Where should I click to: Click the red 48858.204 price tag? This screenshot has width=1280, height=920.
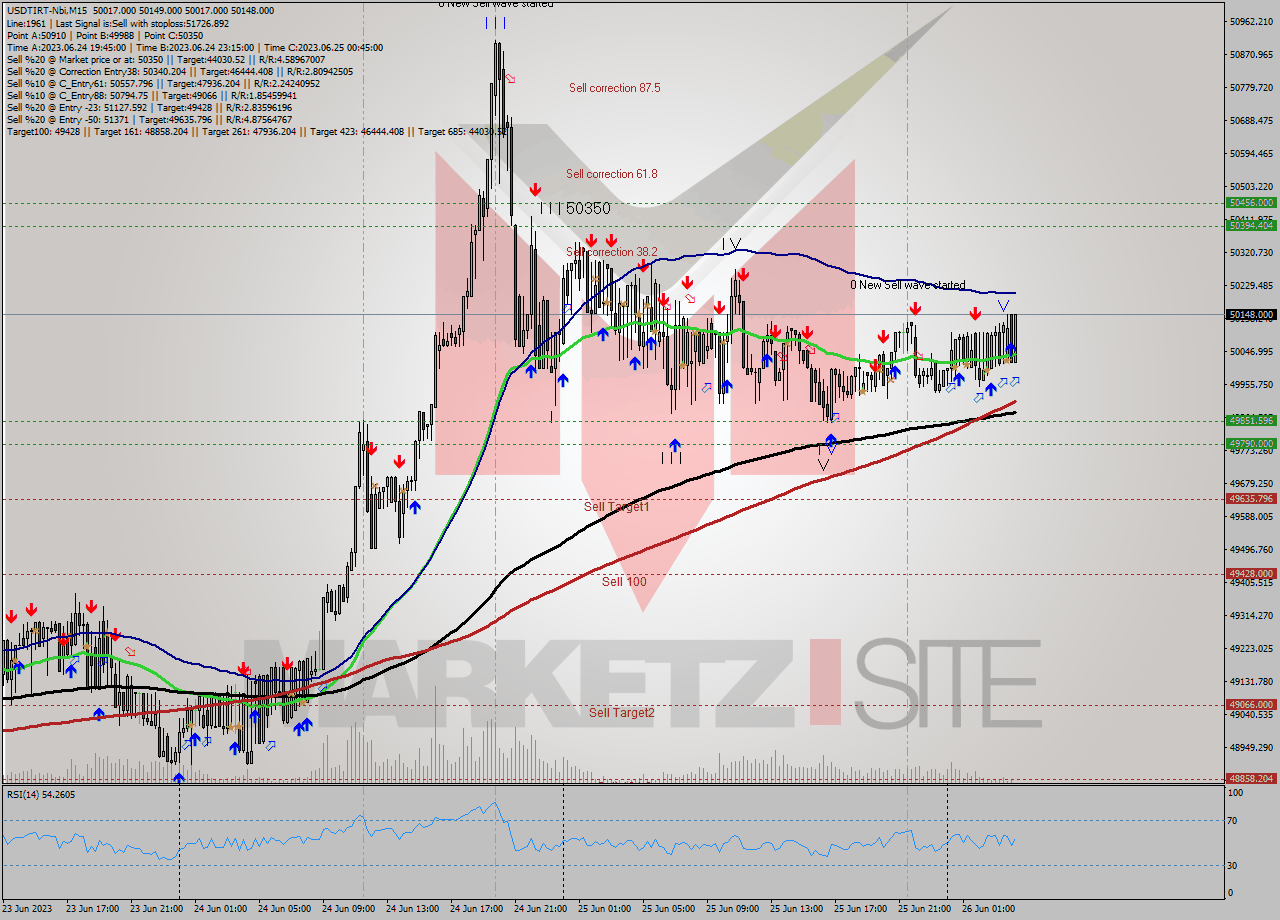pyautogui.click(x=1250, y=778)
